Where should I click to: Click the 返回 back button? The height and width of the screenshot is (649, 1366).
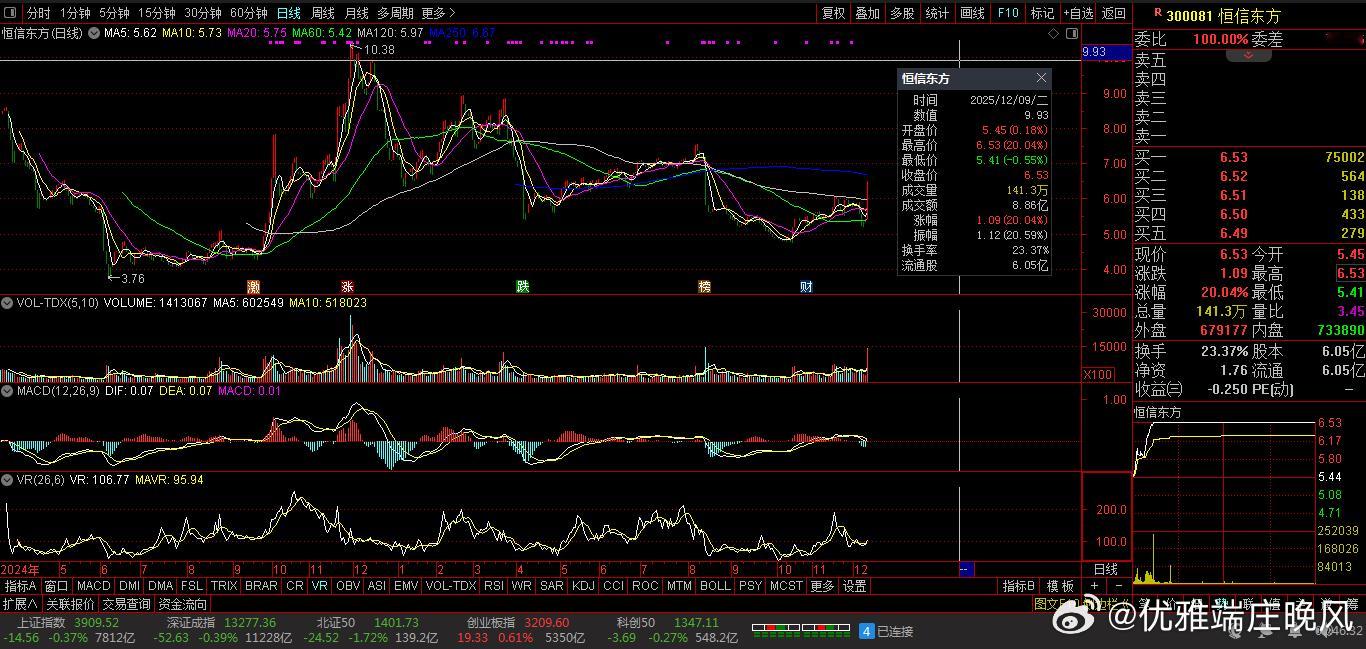click(x=1113, y=13)
